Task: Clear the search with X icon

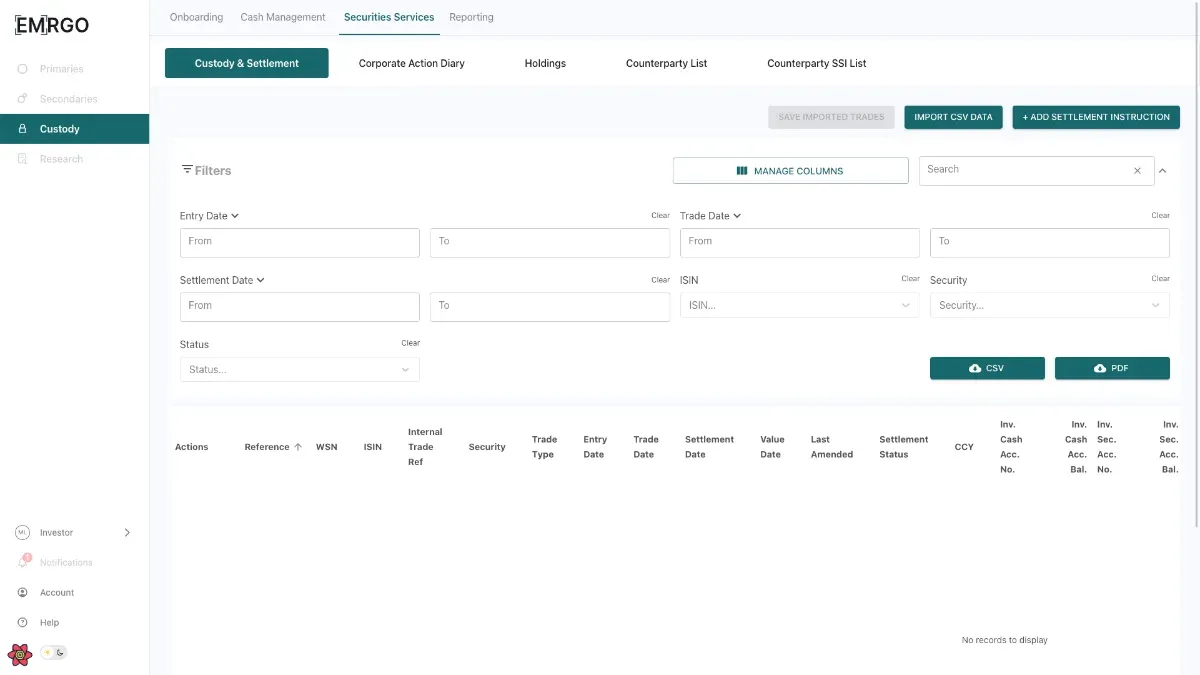Action: pos(1137,171)
